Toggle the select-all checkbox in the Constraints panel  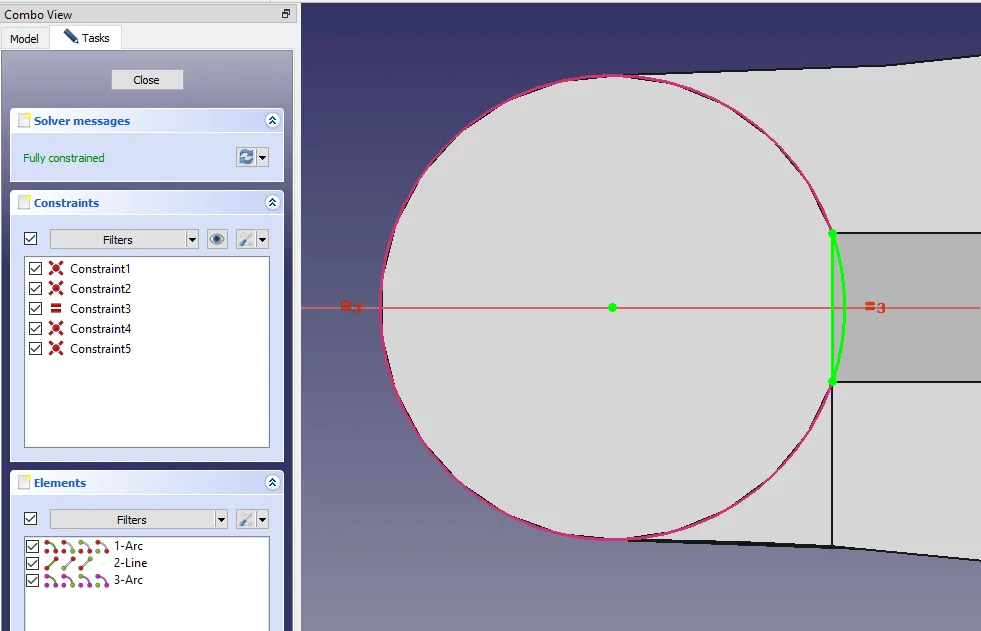tap(30, 239)
